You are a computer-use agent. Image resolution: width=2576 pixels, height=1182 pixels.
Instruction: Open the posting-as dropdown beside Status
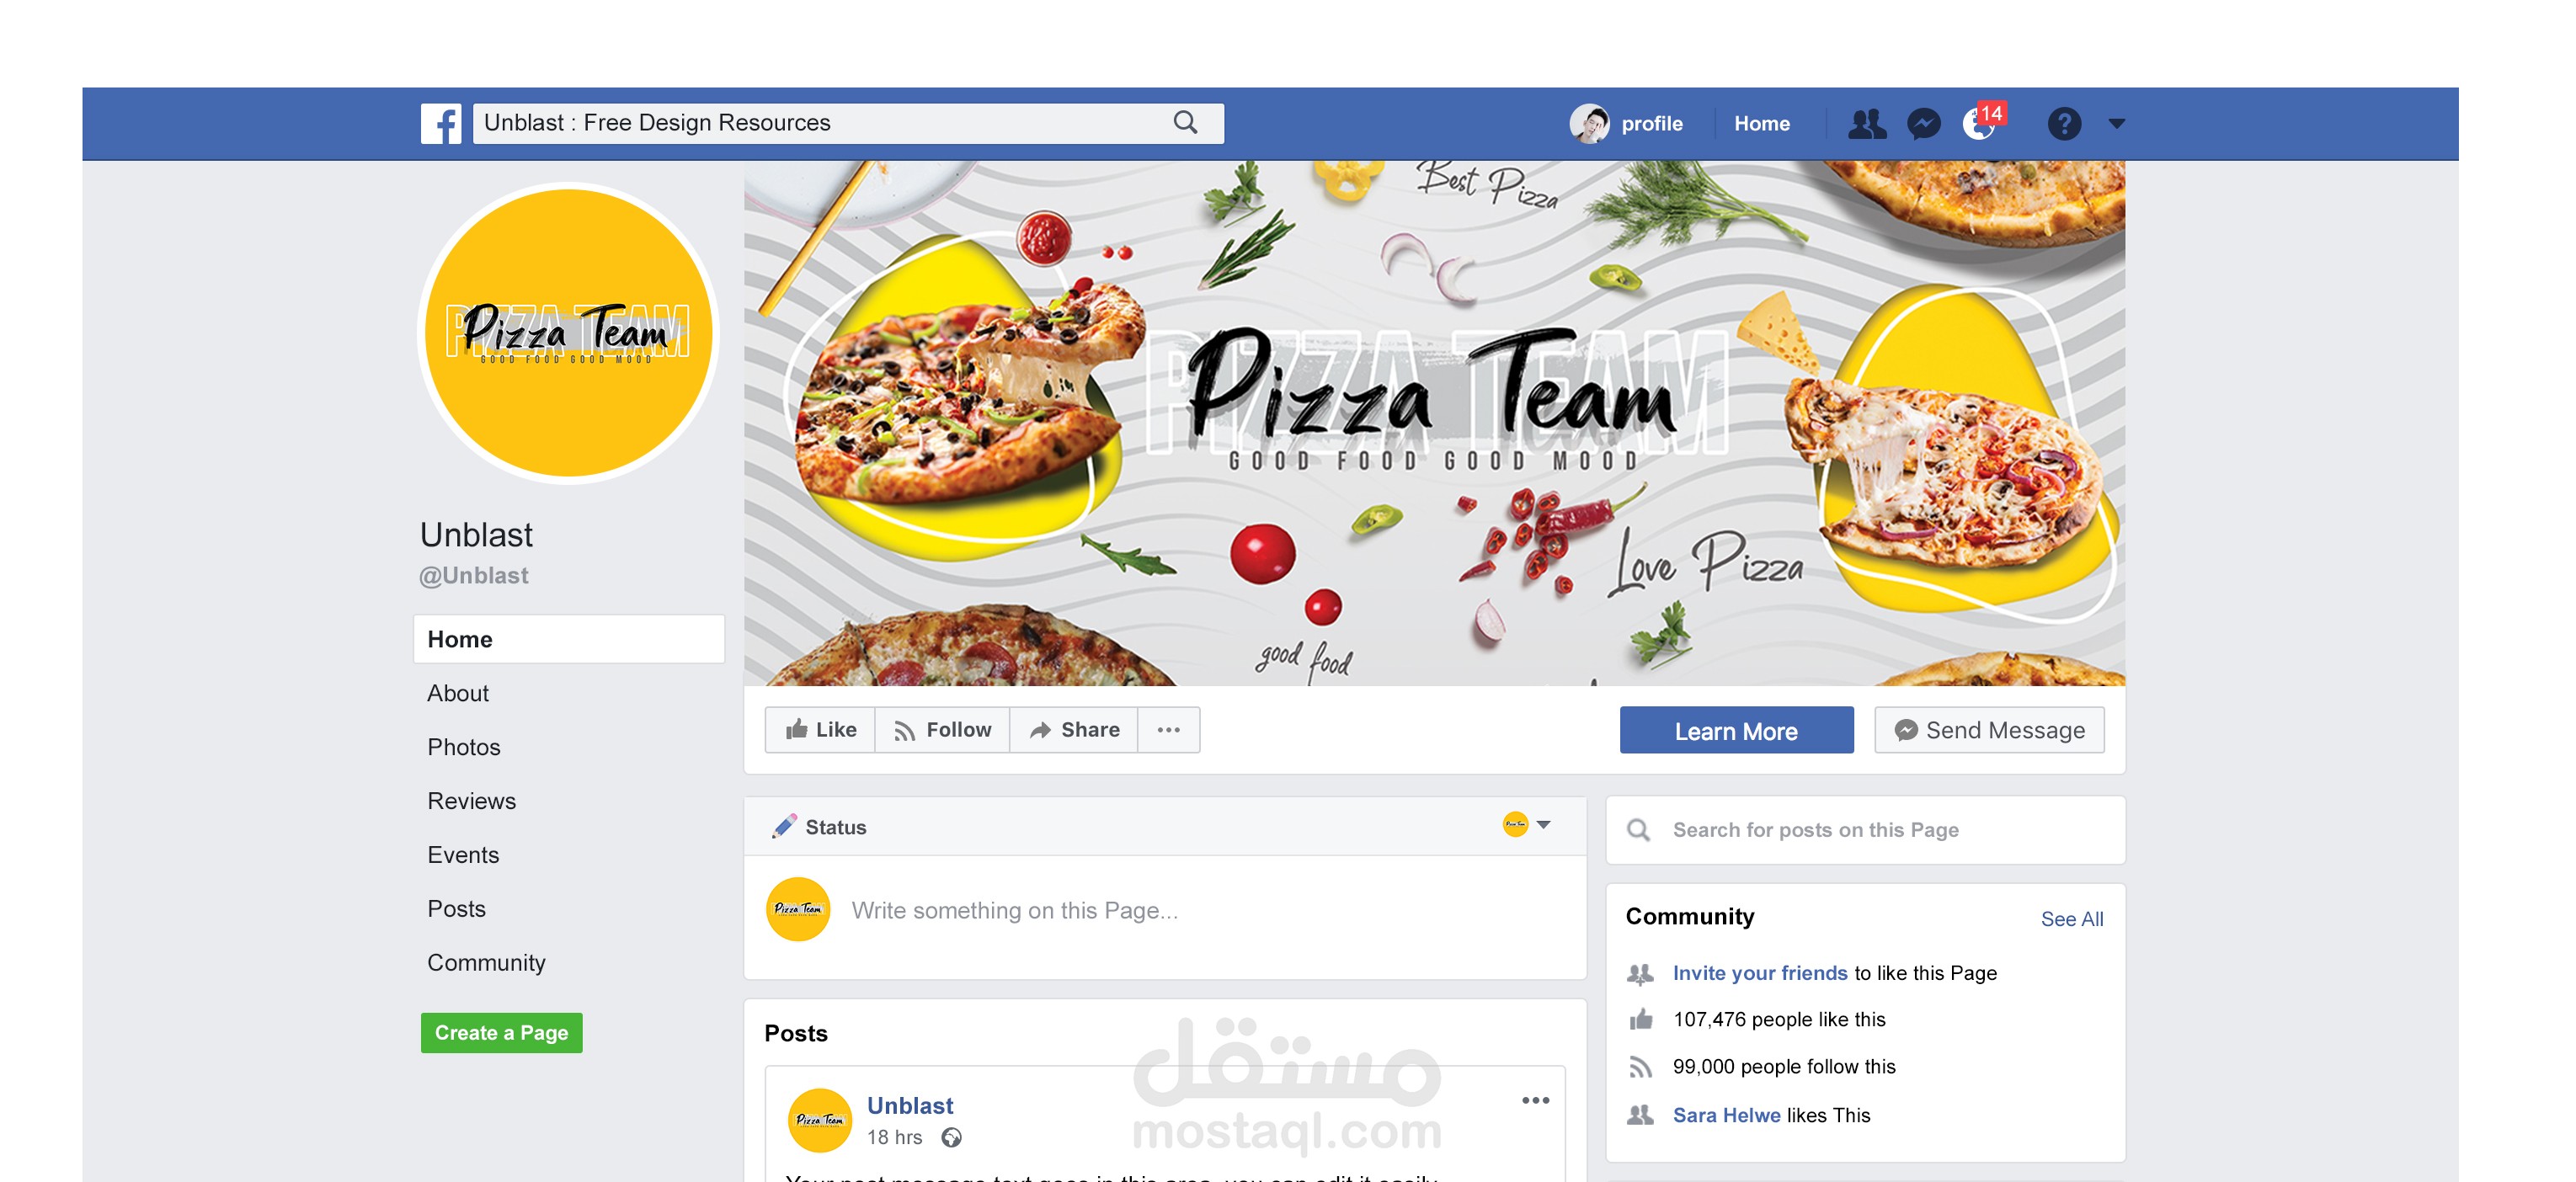point(1526,825)
